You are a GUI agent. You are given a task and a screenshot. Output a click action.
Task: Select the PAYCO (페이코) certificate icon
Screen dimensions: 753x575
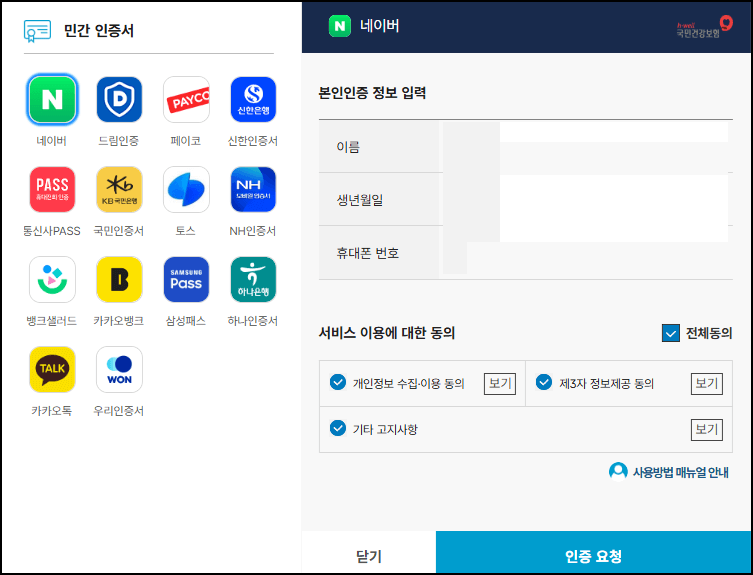click(186, 99)
